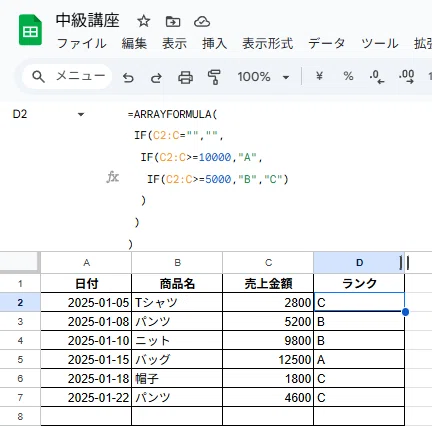
Task: Select the cell Tシャツ
Action: pos(177,303)
